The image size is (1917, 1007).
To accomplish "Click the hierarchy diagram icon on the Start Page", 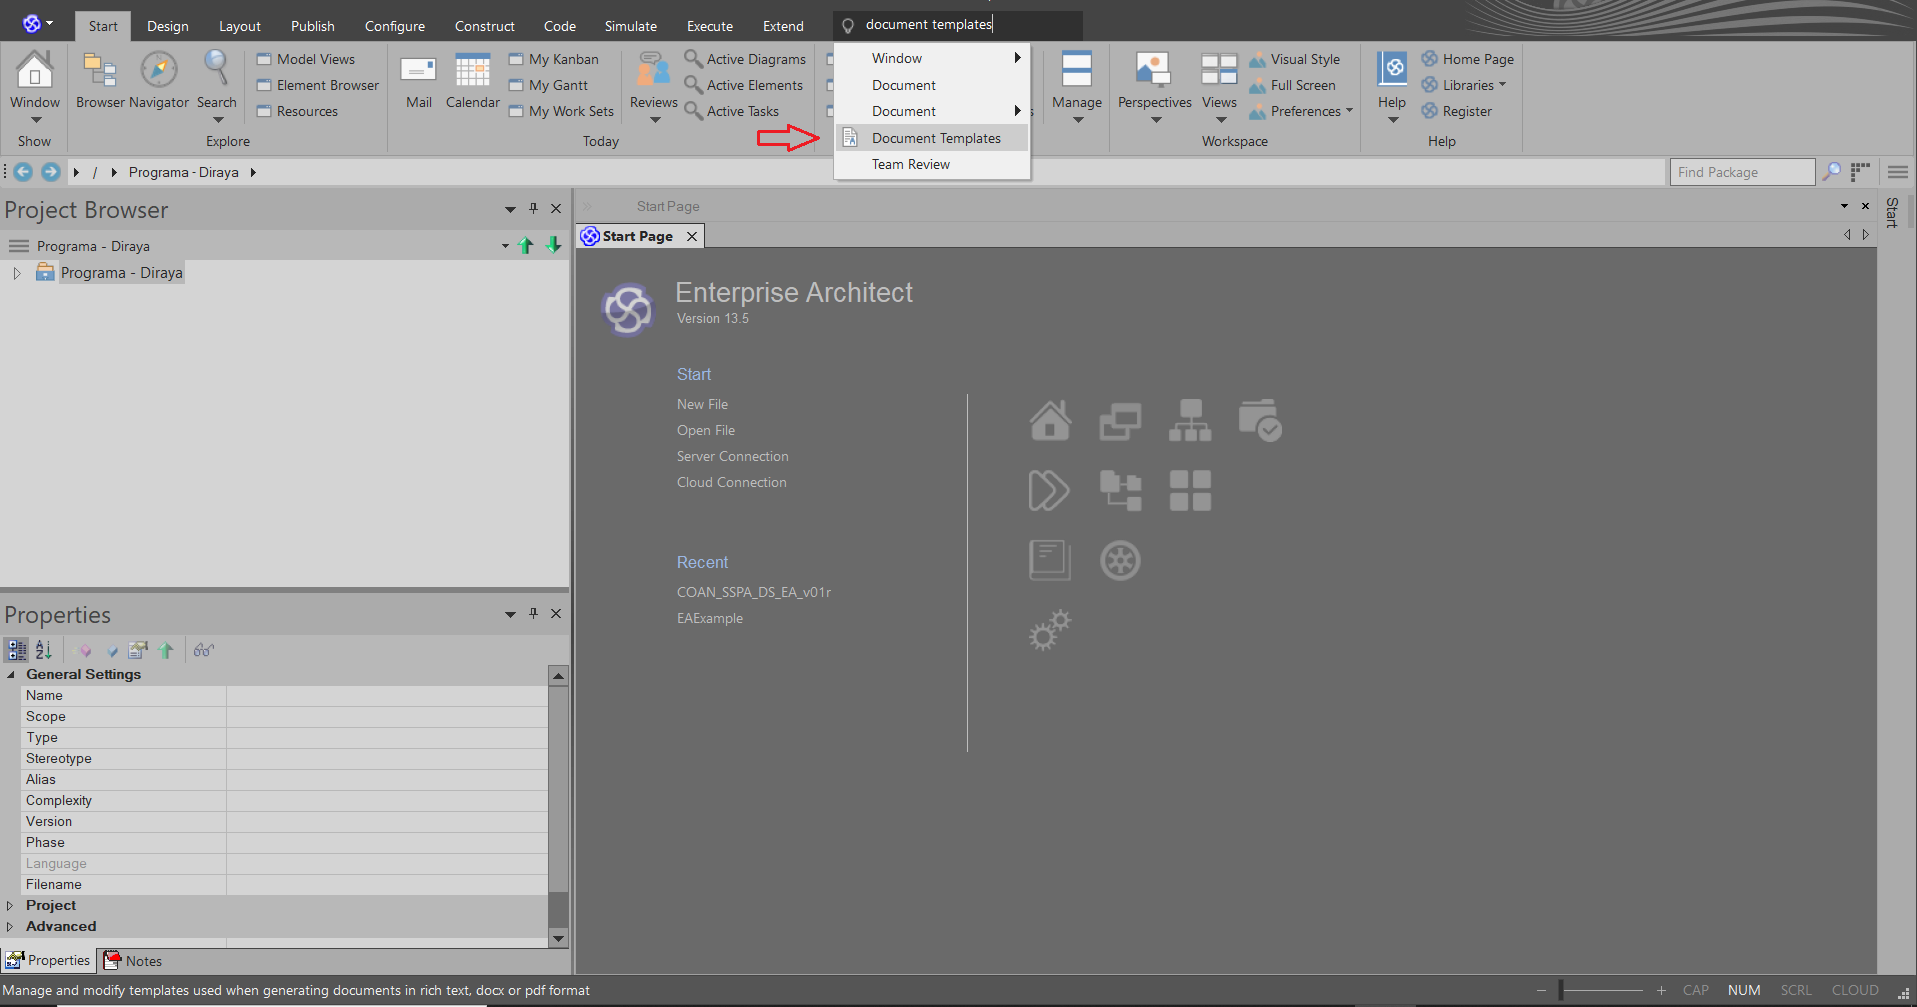I will pos(1190,420).
